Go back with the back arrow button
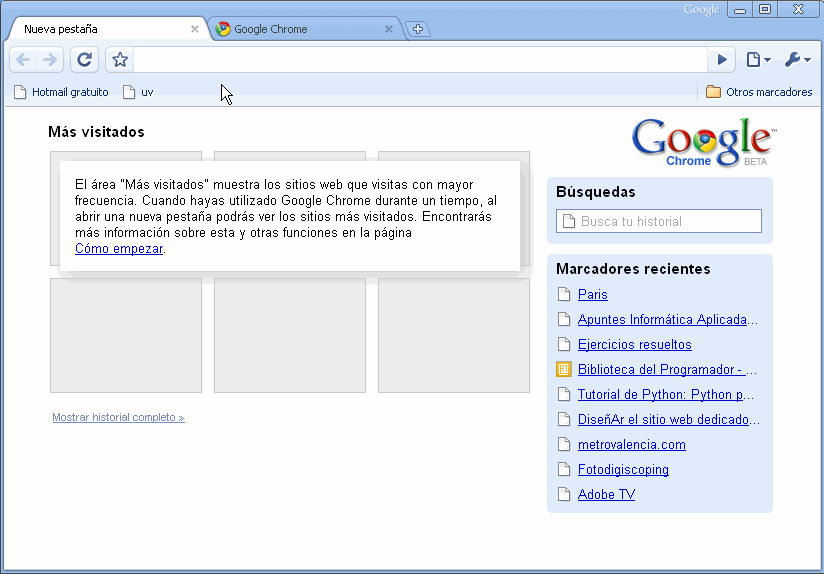824x574 pixels. tap(23, 59)
